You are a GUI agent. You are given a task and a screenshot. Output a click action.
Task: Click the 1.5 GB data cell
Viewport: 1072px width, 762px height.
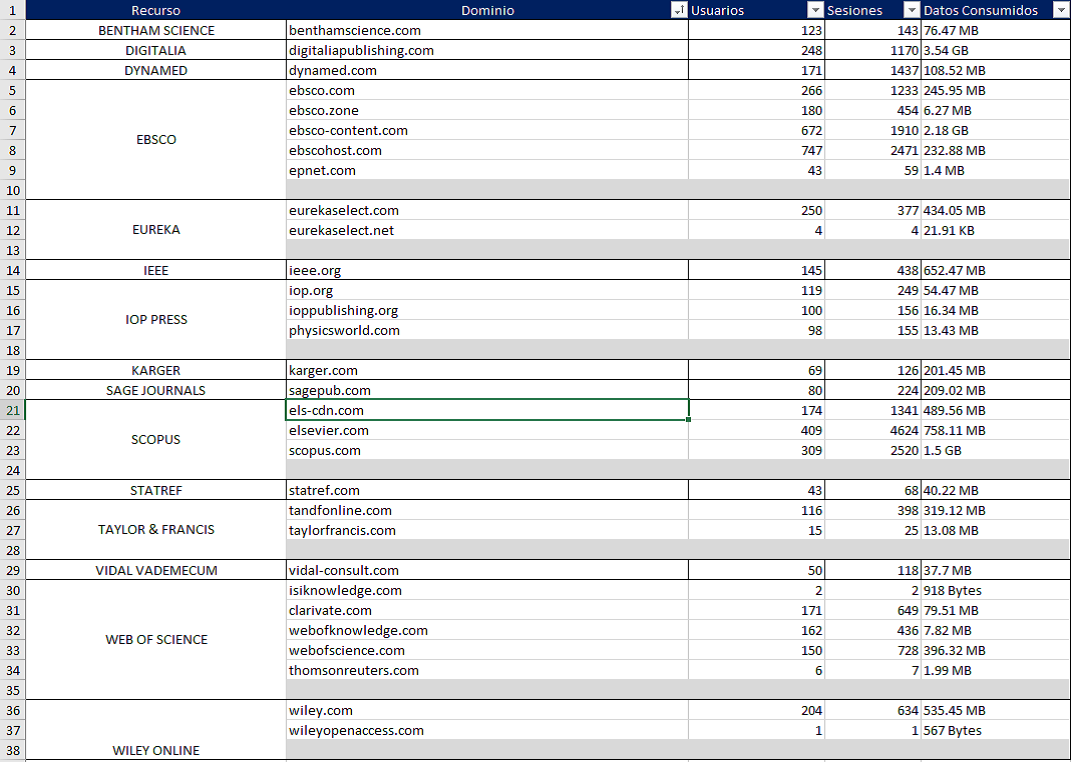point(995,450)
